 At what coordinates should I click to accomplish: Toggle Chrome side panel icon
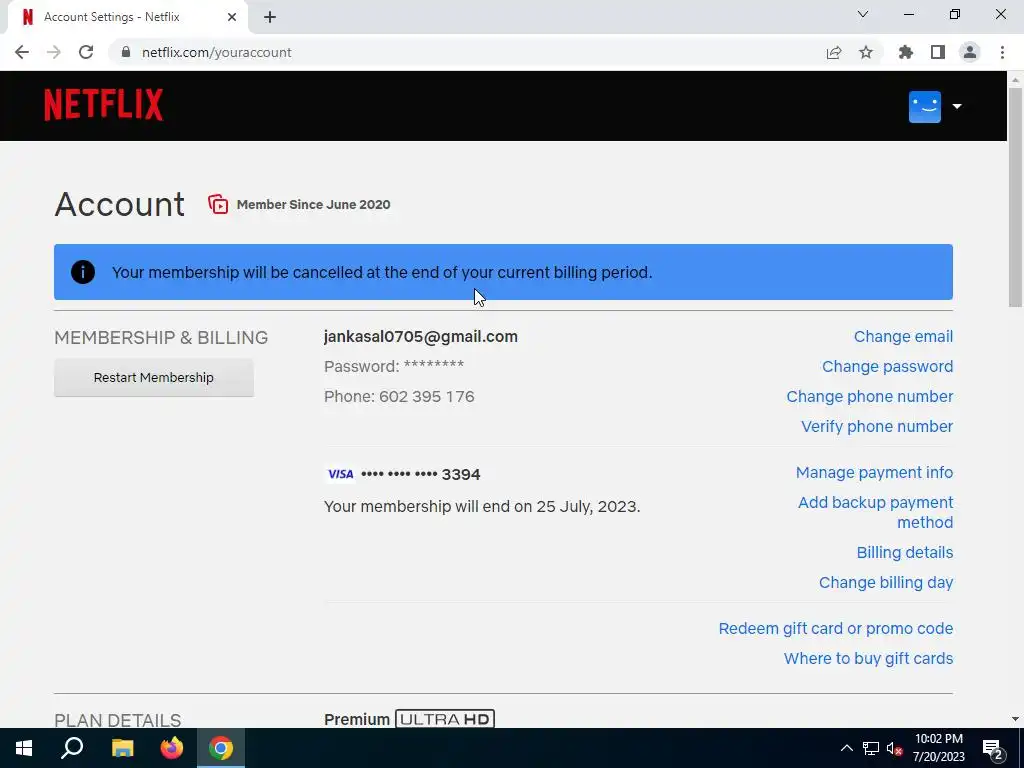[x=938, y=52]
